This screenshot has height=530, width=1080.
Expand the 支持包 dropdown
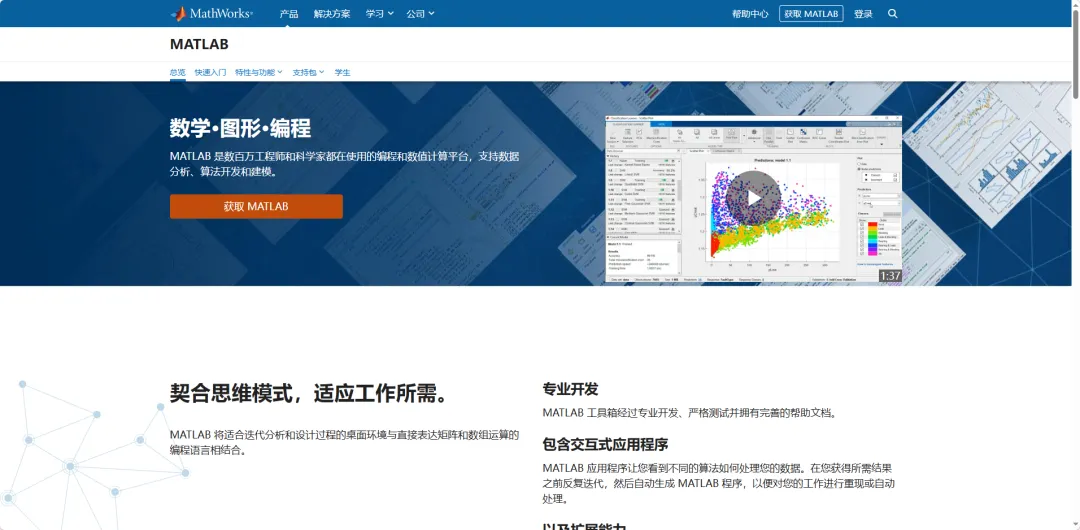tap(308, 72)
